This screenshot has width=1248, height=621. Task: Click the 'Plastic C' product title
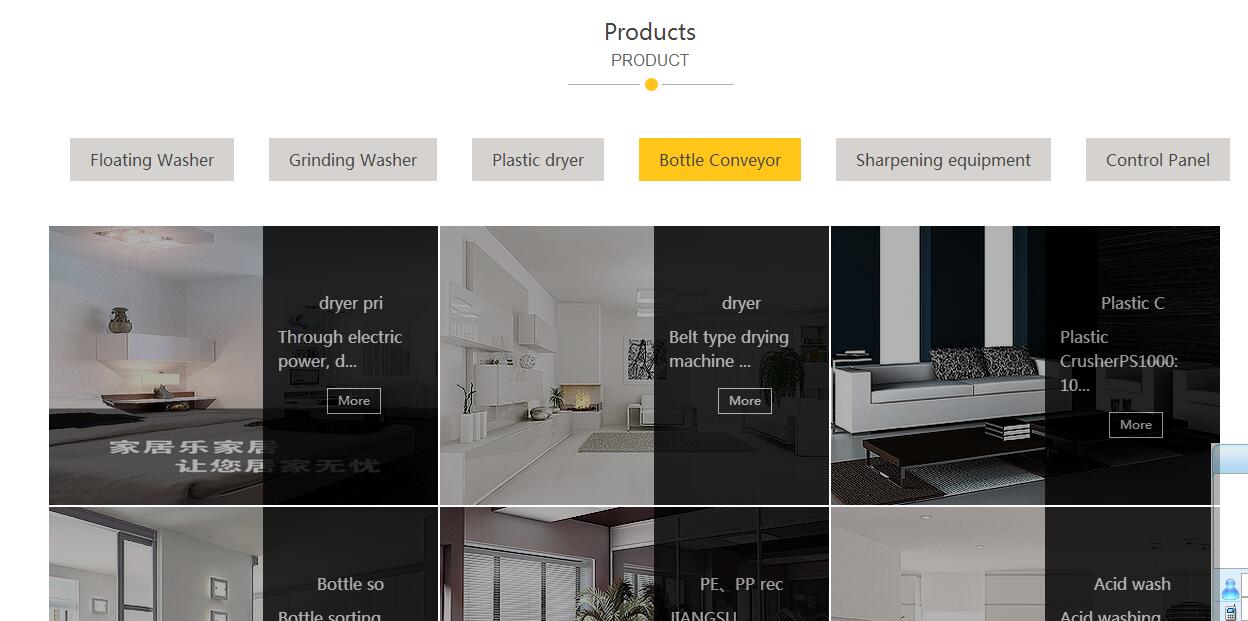point(1133,303)
